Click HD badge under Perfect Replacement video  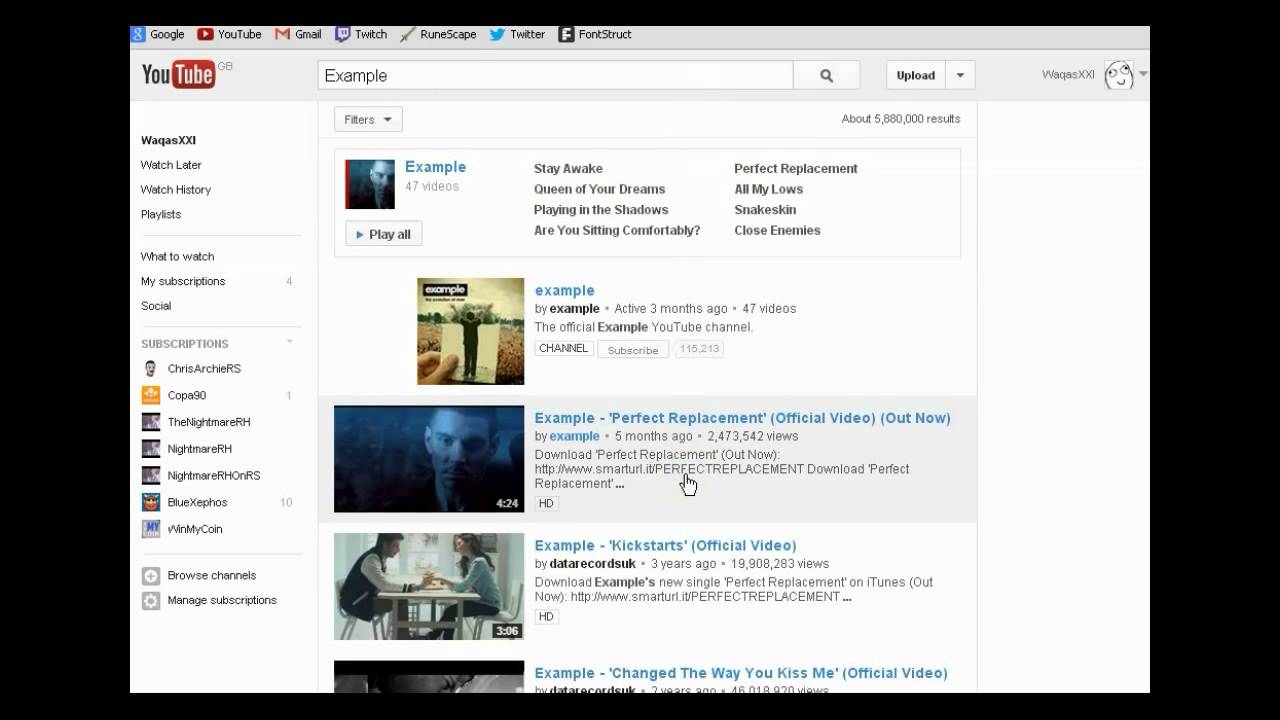click(546, 504)
